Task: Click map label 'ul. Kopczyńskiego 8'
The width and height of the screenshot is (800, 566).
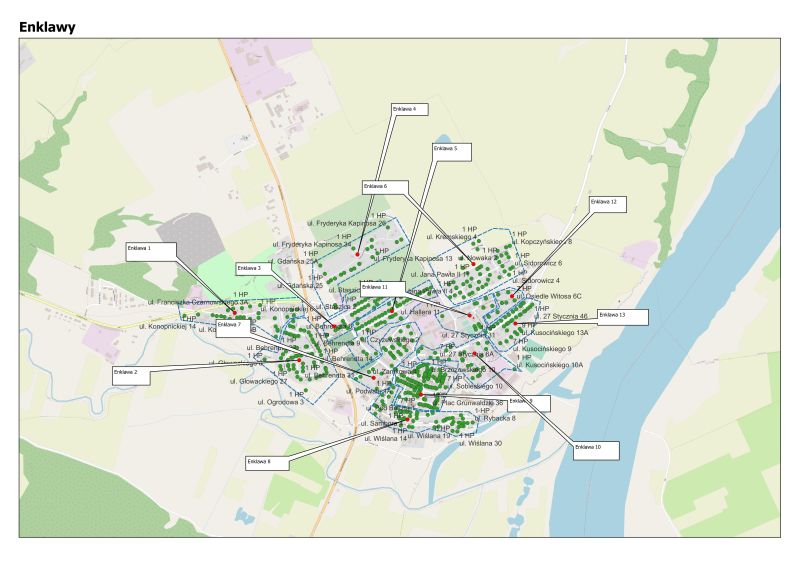Action: click(542, 241)
